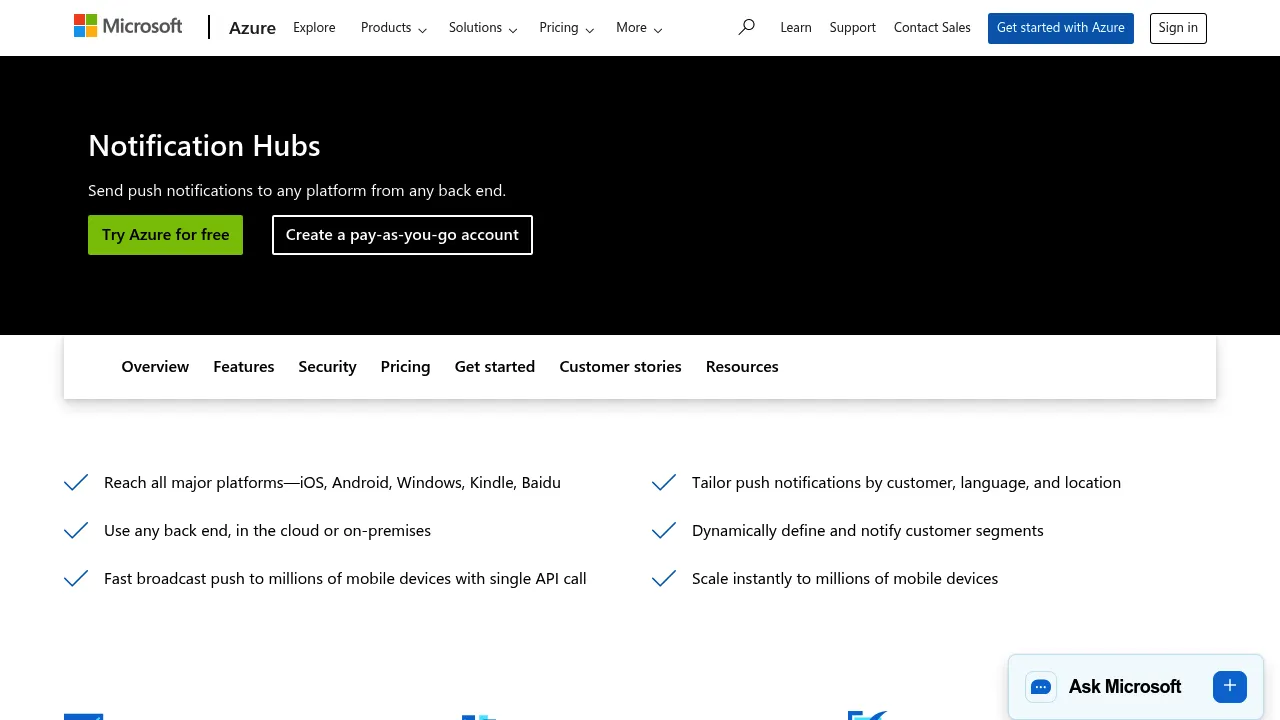1280x720 pixels.
Task: Open the search magnifier icon
Action: (746, 27)
